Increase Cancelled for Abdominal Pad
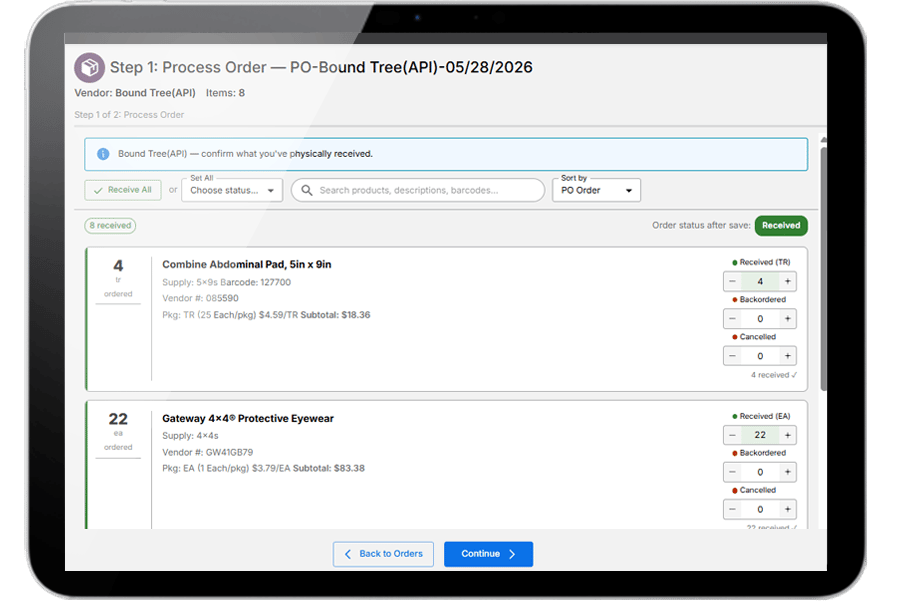 (788, 356)
